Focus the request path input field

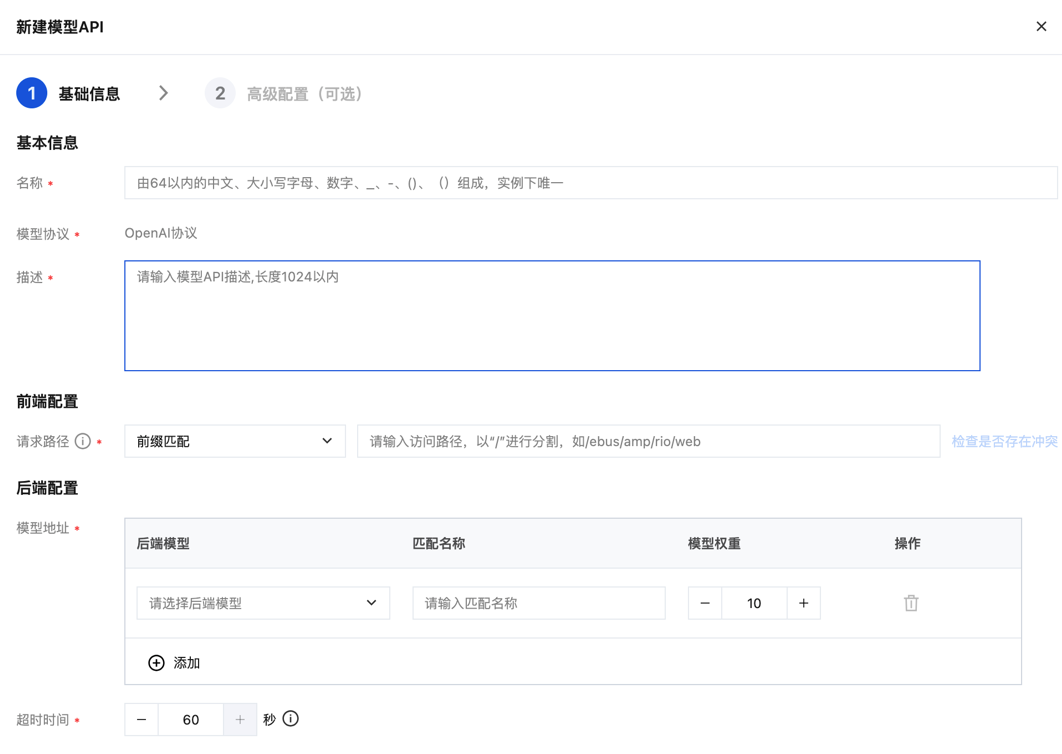(x=649, y=441)
